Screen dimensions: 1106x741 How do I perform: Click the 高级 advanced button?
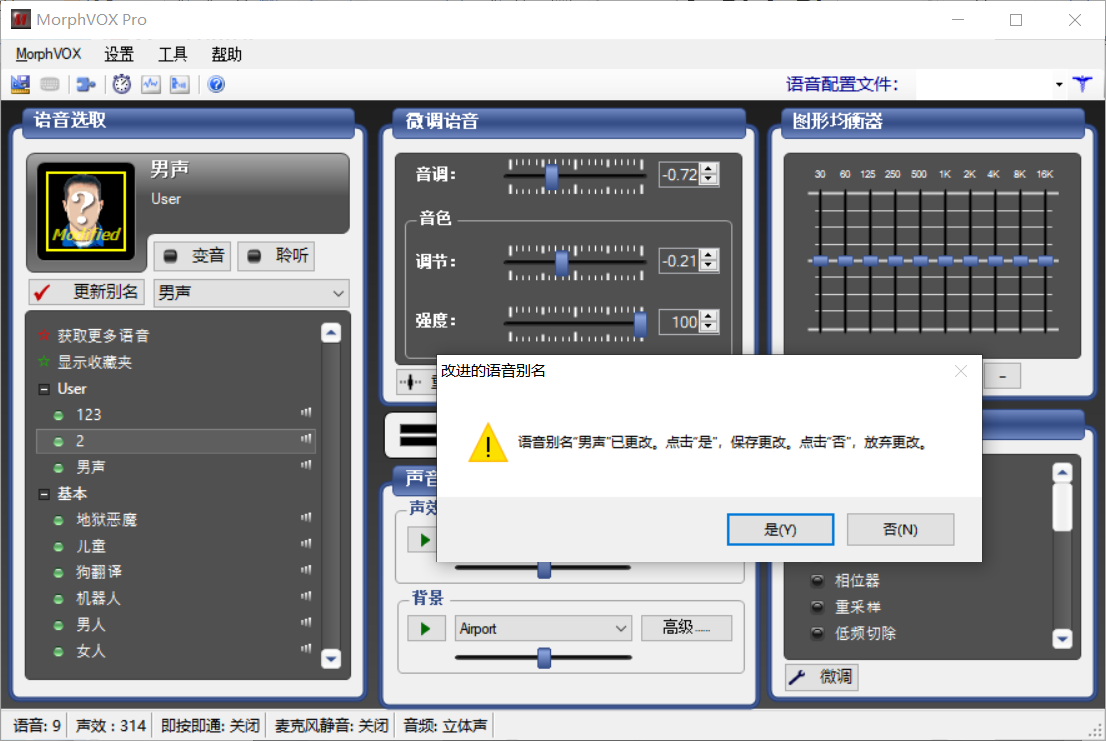pyautogui.click(x=686, y=627)
